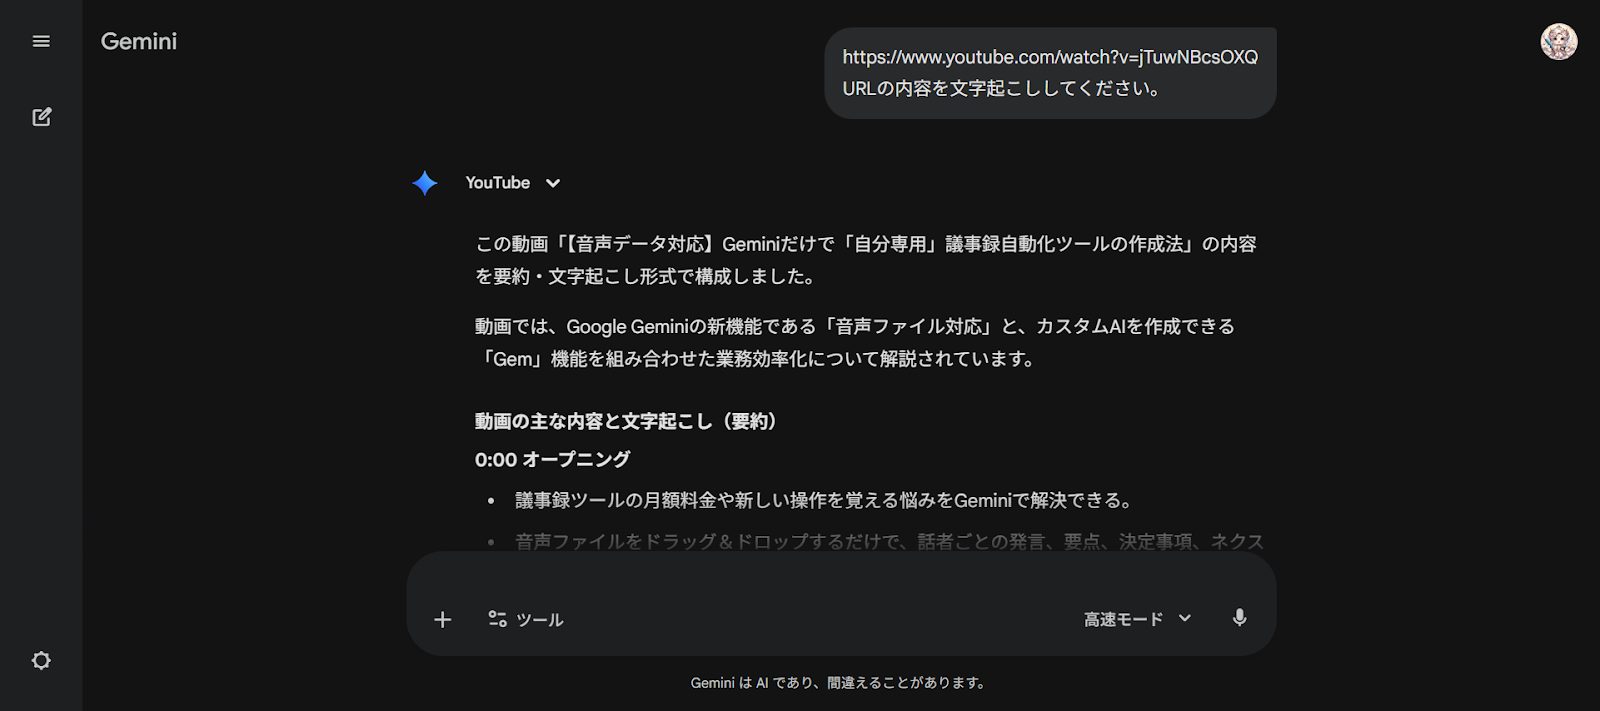The image size is (1600, 711).
Task: Click the Gemini title text
Action: (139, 41)
